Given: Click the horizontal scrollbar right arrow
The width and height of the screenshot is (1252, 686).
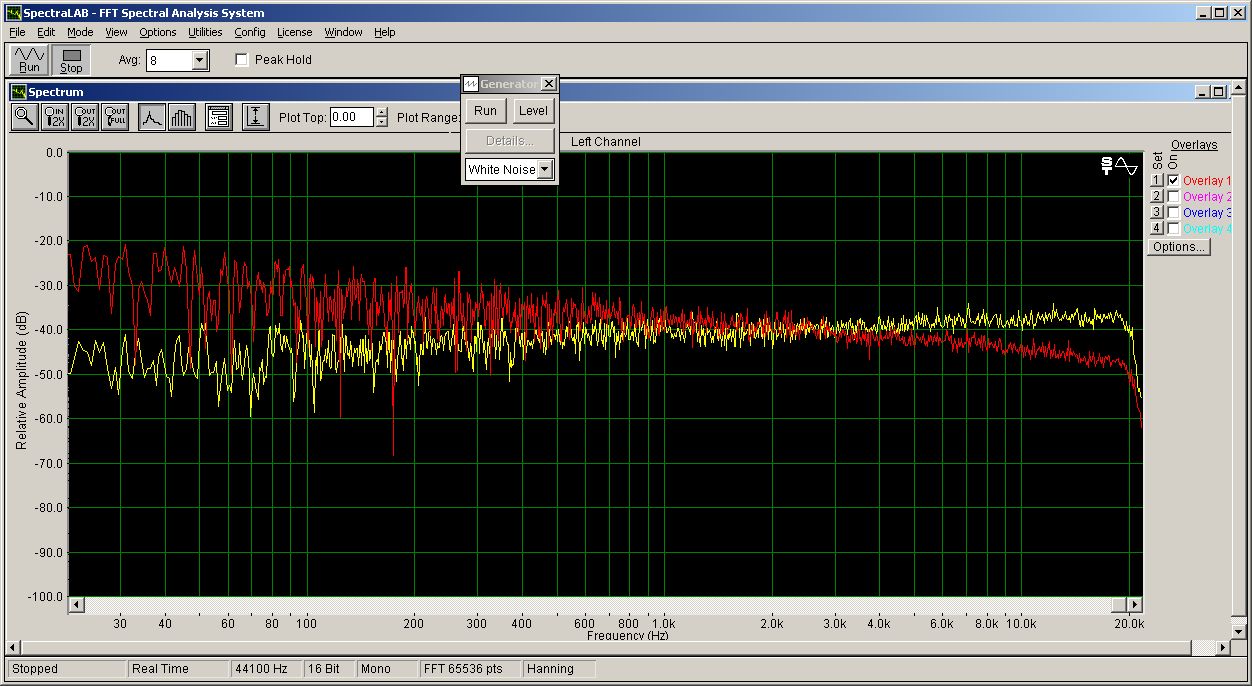Looking at the screenshot, I should [1134, 605].
